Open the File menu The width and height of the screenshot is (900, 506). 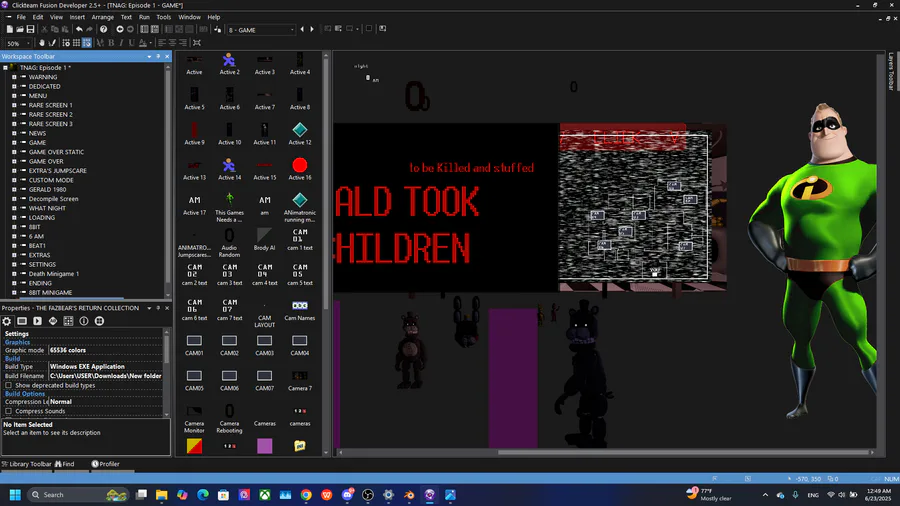tap(21, 17)
